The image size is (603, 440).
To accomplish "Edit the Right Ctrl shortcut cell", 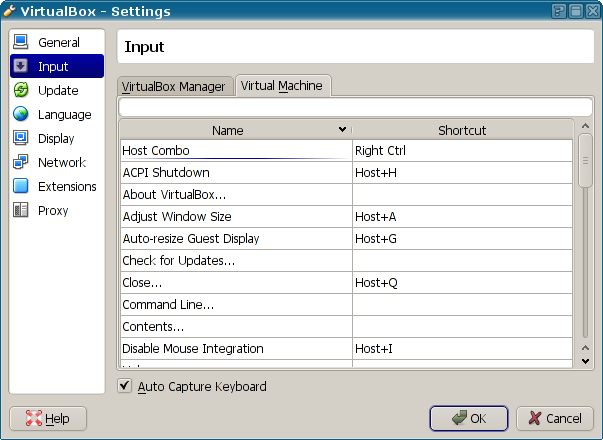I will 462,150.
